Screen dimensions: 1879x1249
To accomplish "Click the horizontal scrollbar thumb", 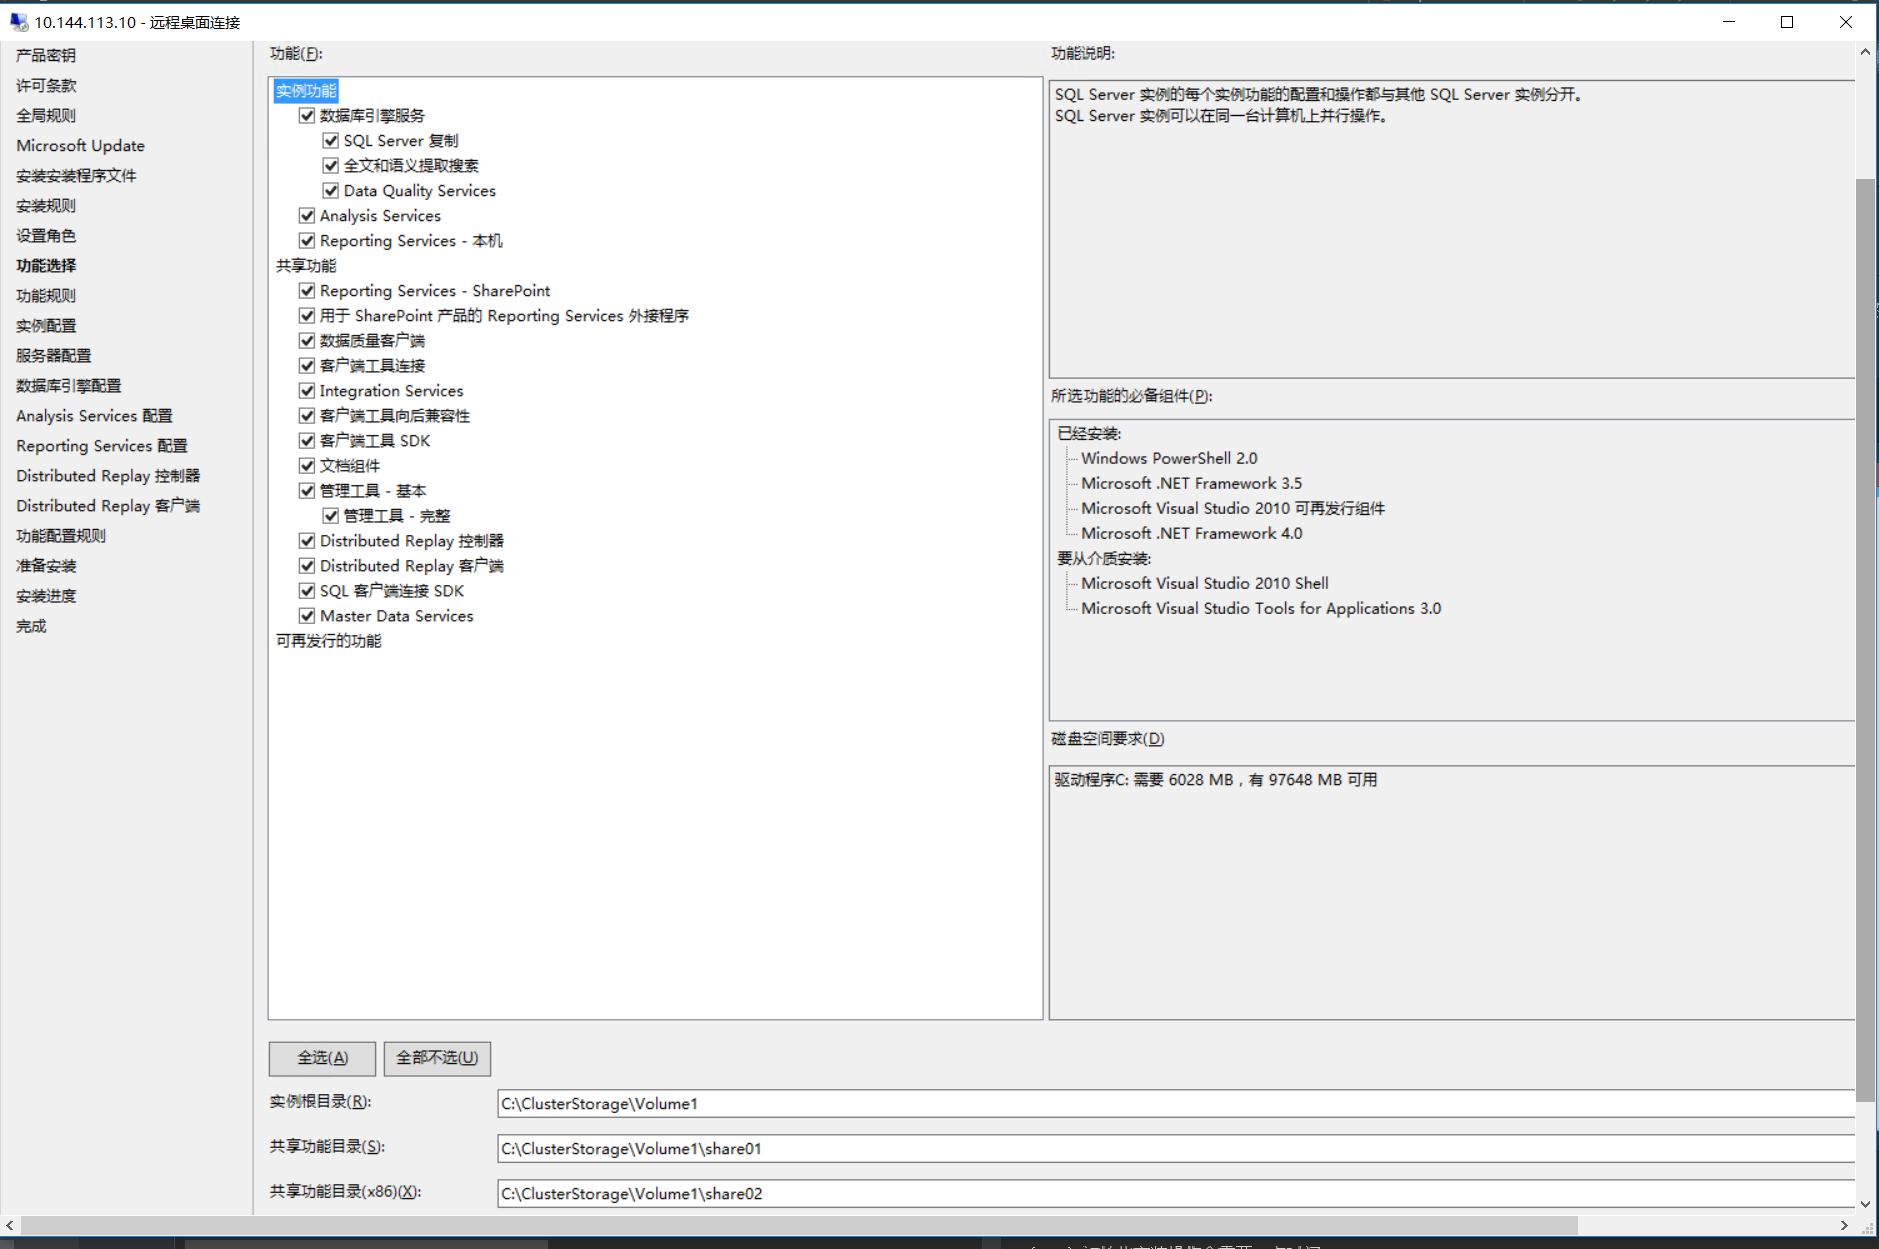I will tap(799, 1225).
